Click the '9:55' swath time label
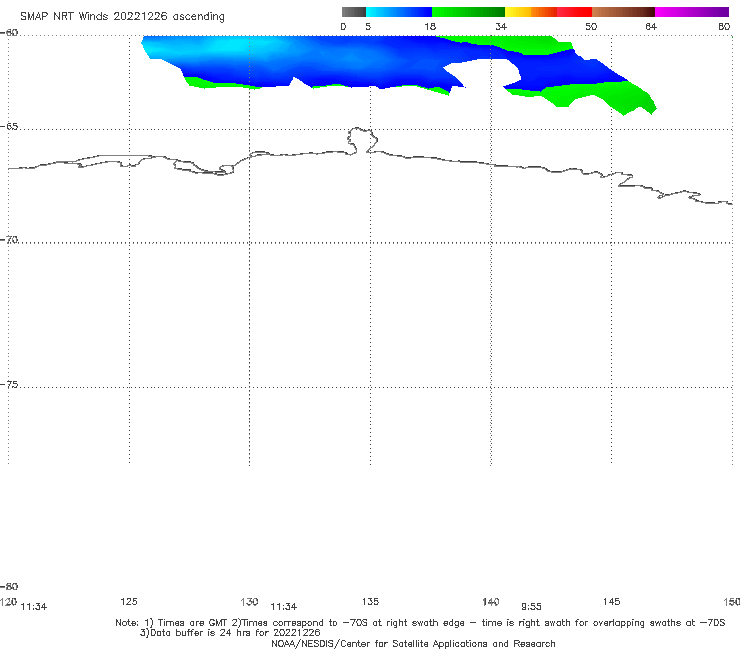The image size is (740, 650). [531, 607]
